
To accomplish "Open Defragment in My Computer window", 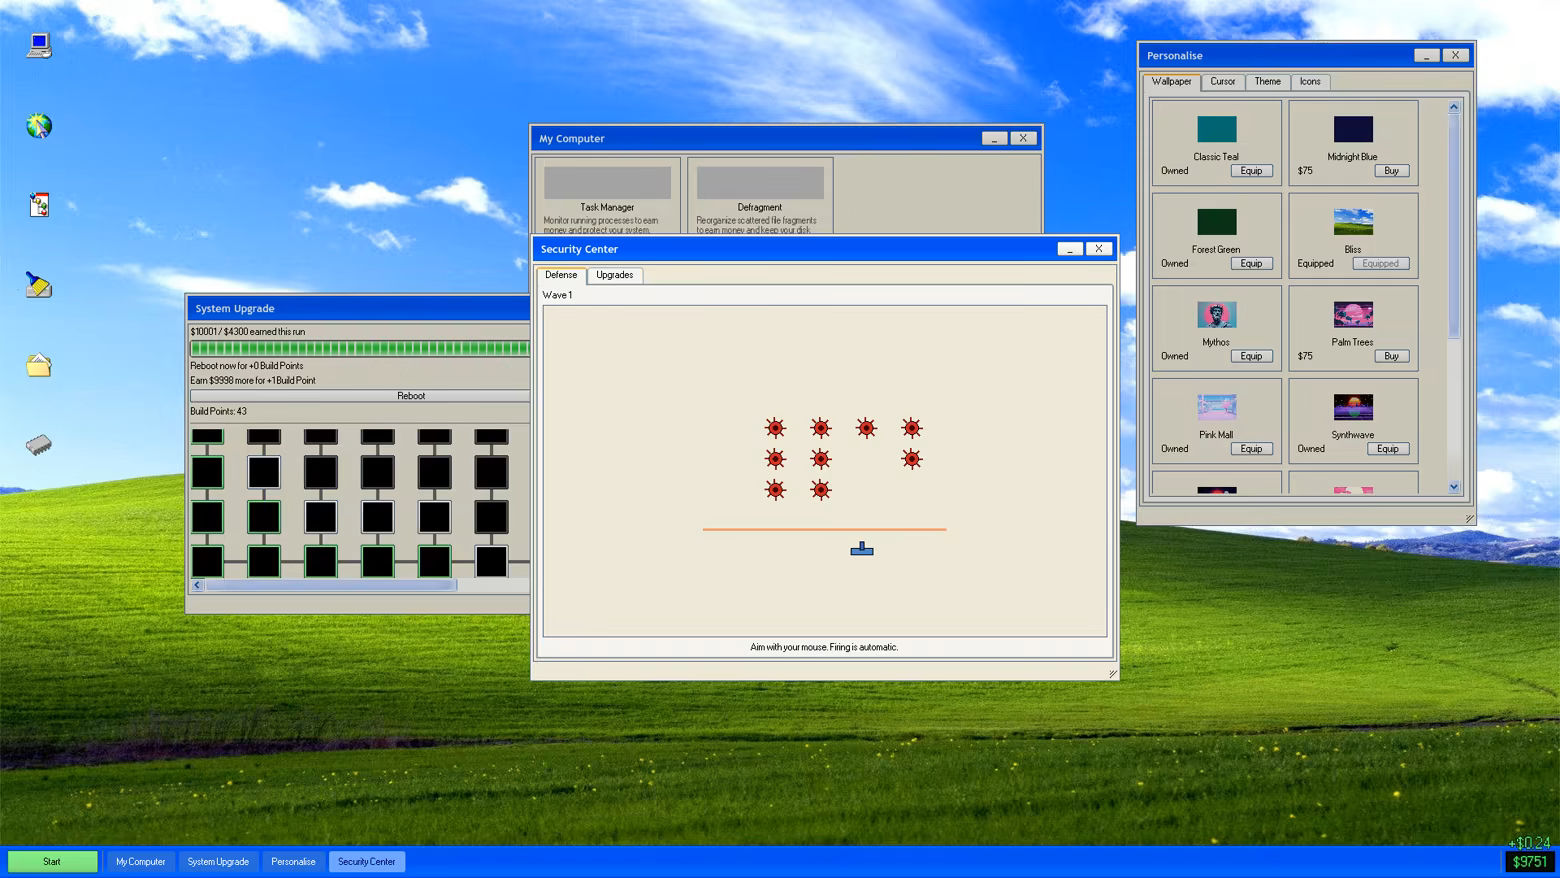I will coord(760,196).
